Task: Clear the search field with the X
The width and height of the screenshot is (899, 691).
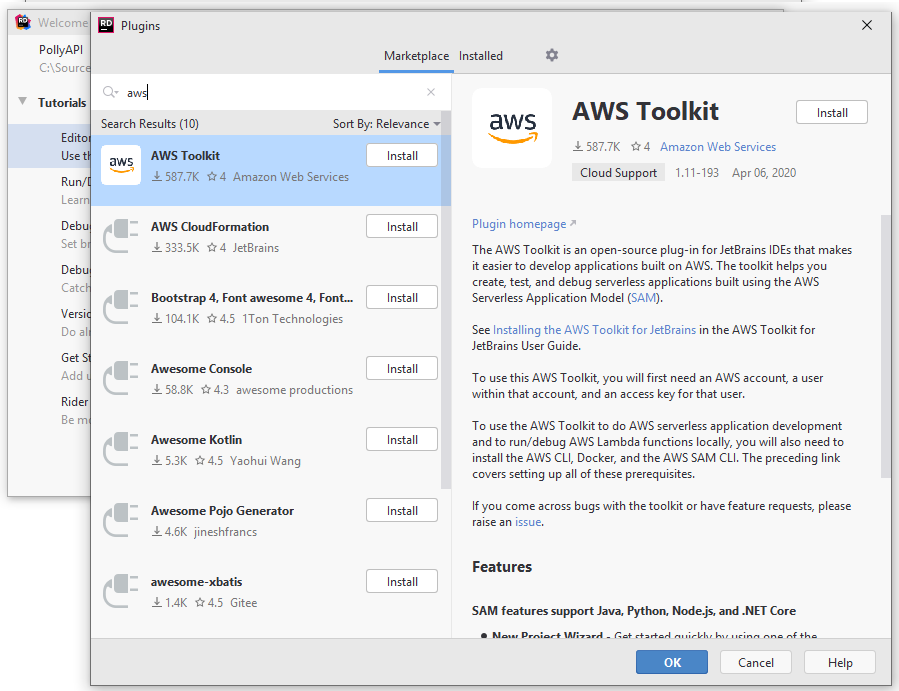Action: tap(431, 92)
